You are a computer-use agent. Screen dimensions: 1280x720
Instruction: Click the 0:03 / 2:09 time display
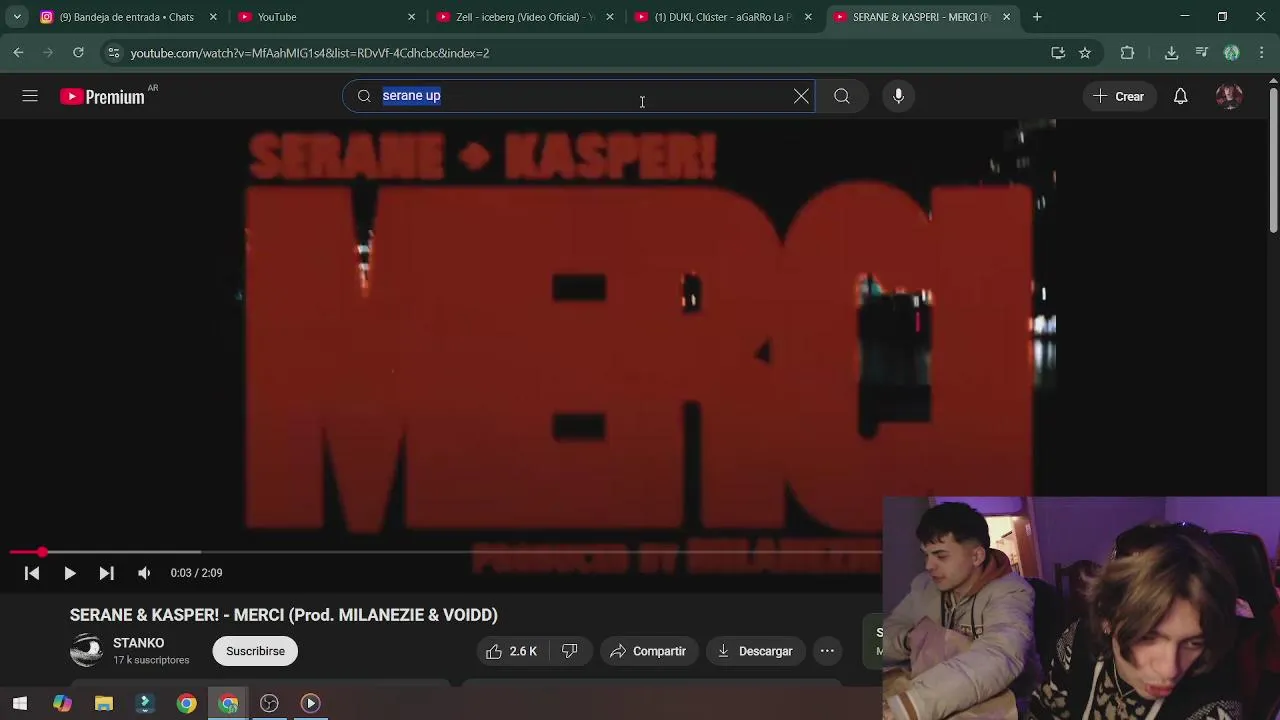pyautogui.click(x=196, y=573)
